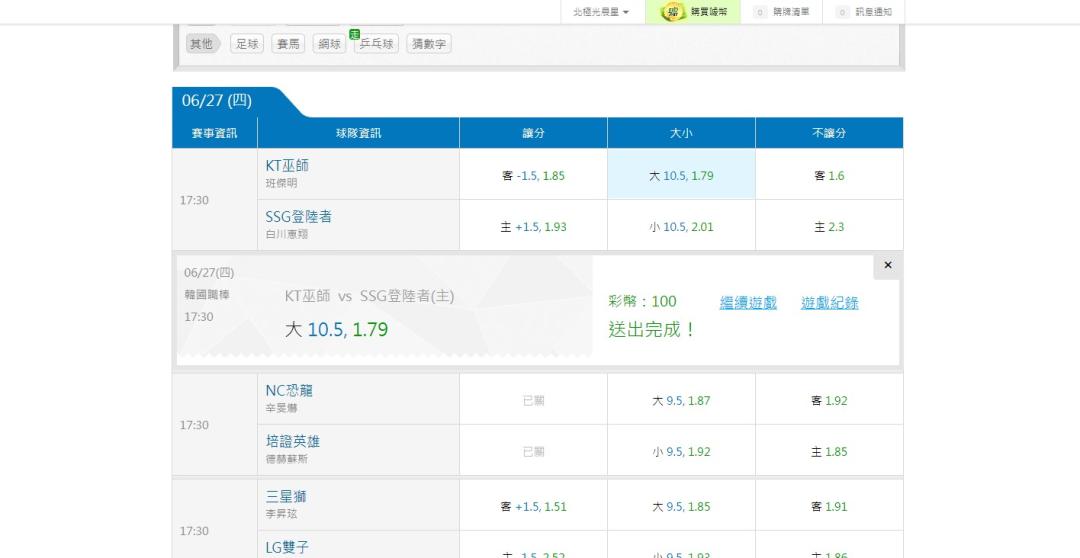Click the 賽事資訊 column header
The image size is (1080, 558).
[x=214, y=133]
